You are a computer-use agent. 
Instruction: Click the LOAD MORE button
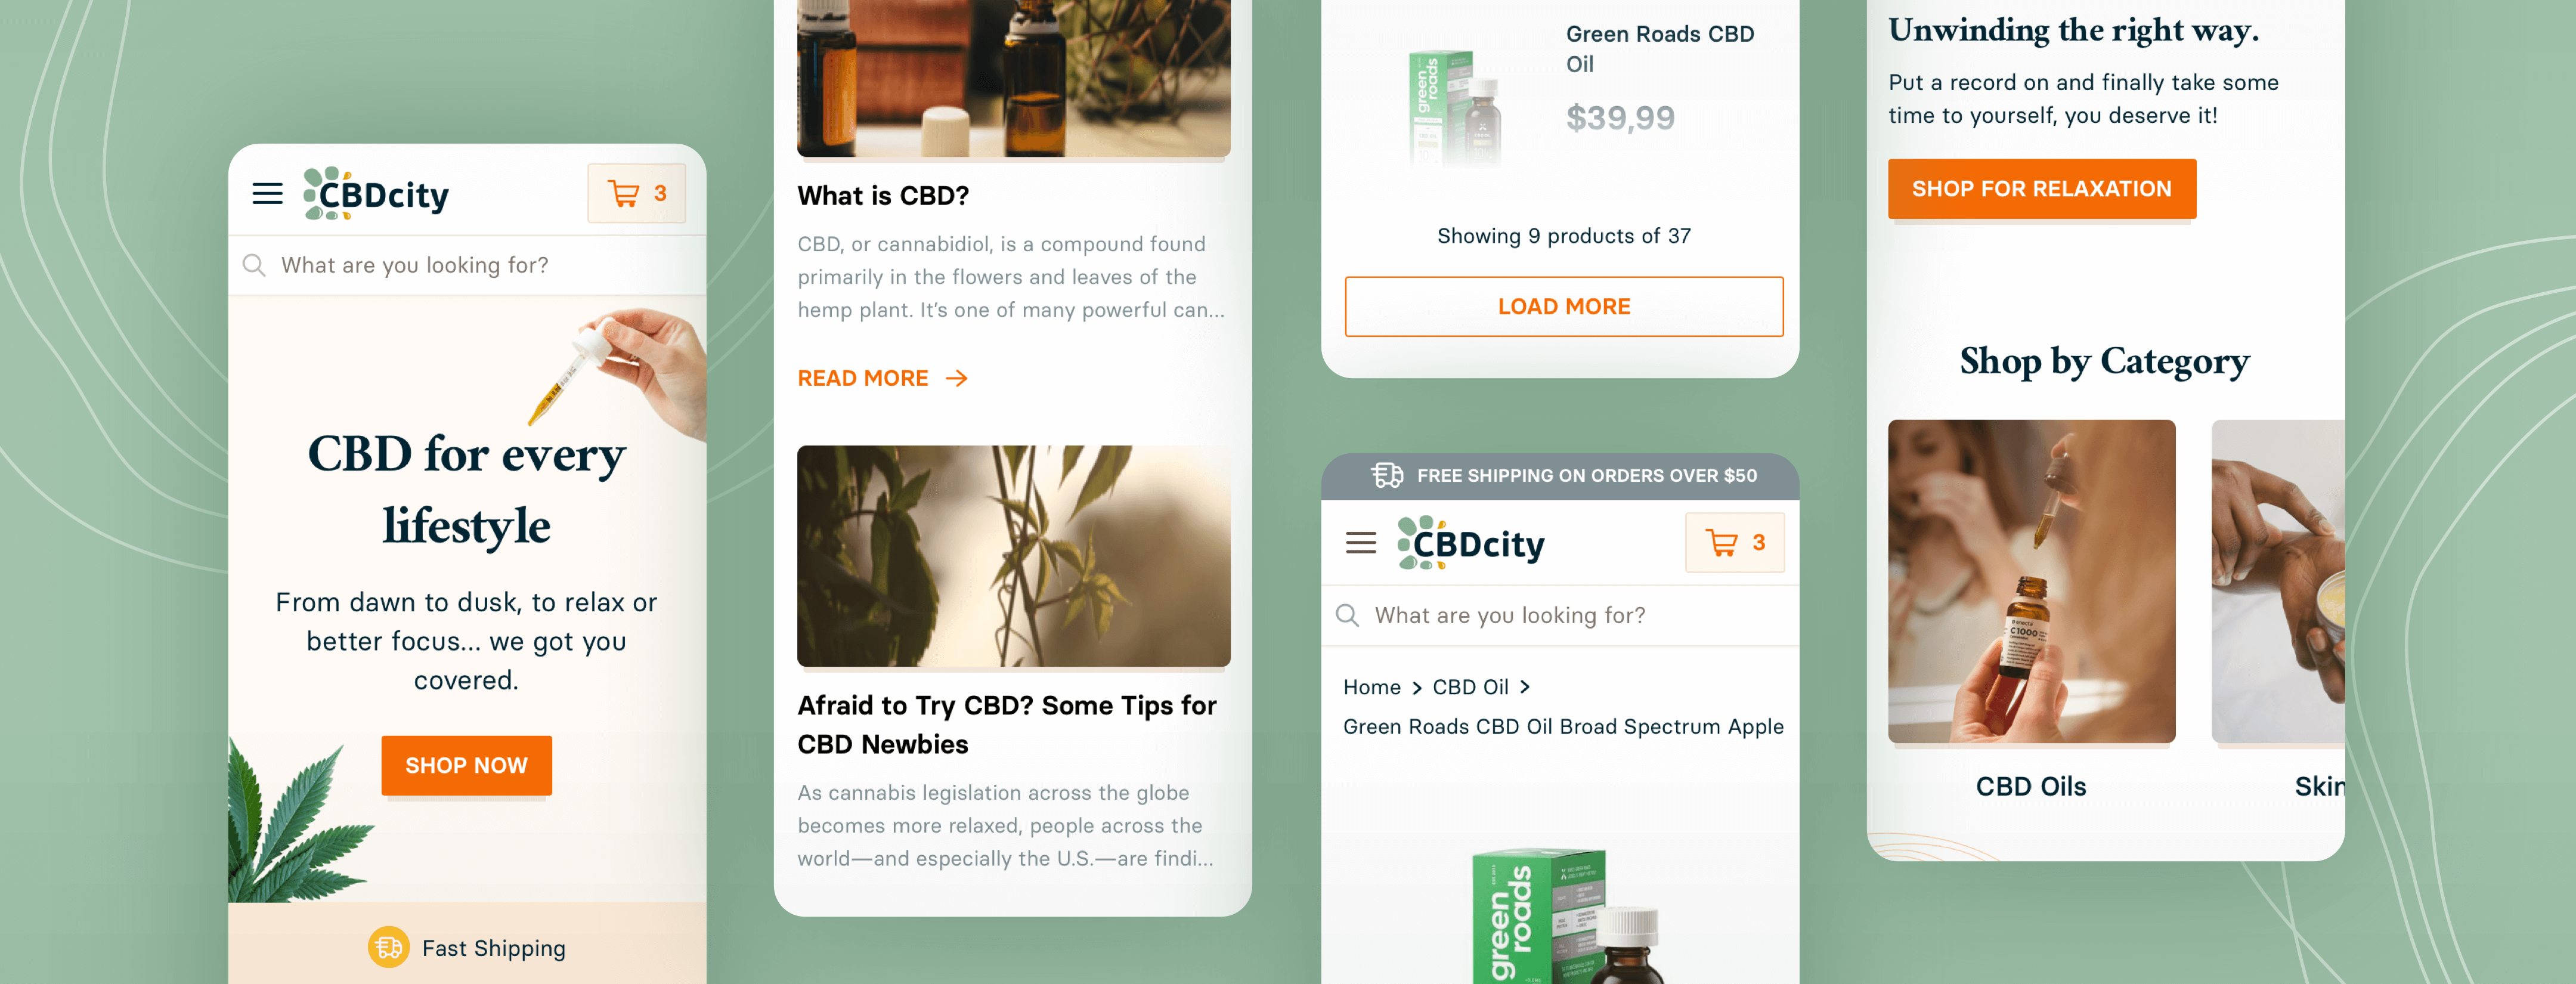(1564, 307)
